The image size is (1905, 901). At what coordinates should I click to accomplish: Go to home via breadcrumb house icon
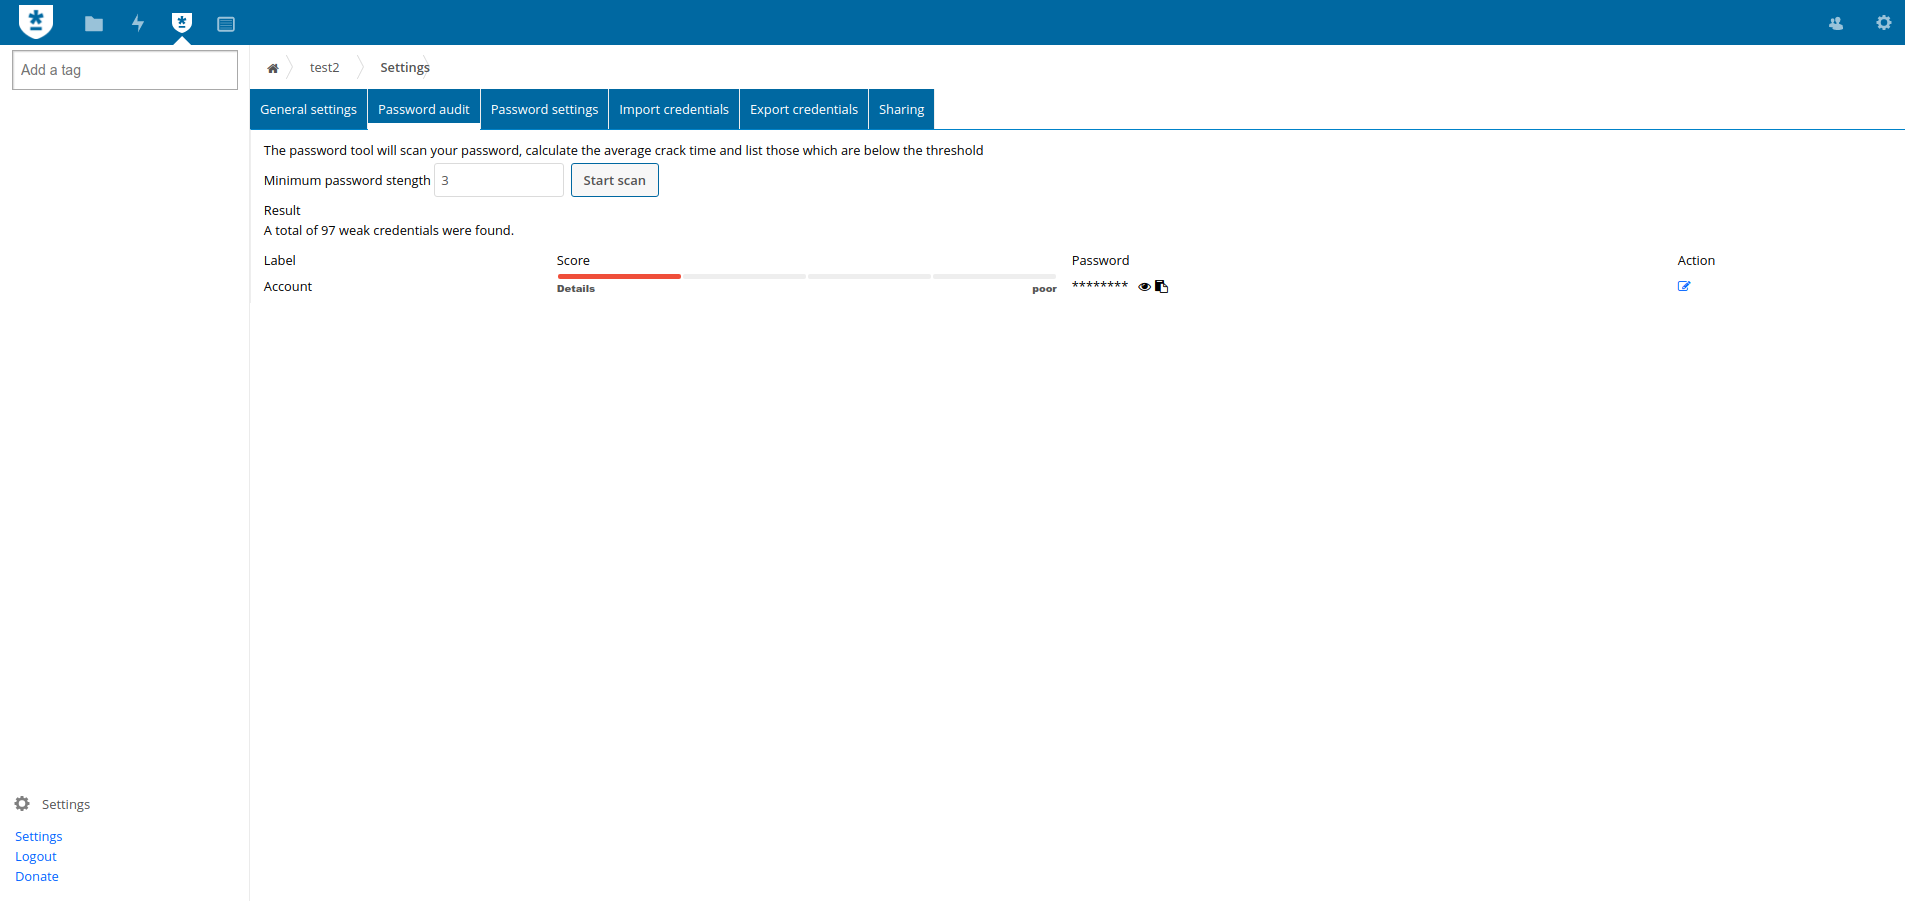click(272, 68)
